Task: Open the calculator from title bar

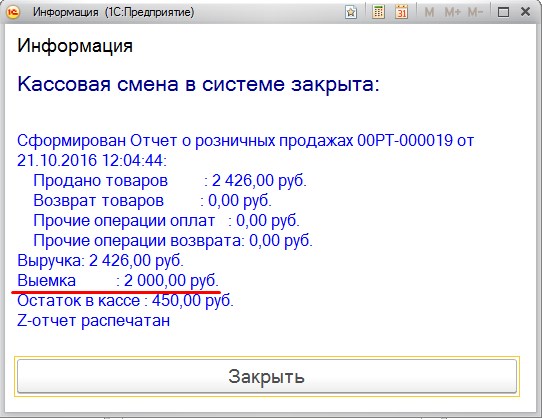Action: (x=379, y=12)
